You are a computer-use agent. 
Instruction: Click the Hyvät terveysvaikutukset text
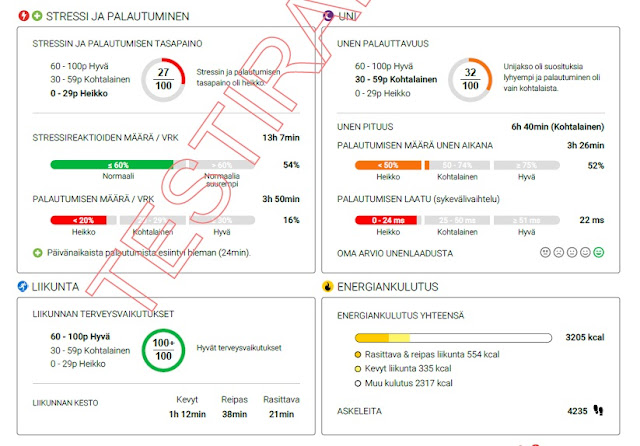pos(239,348)
